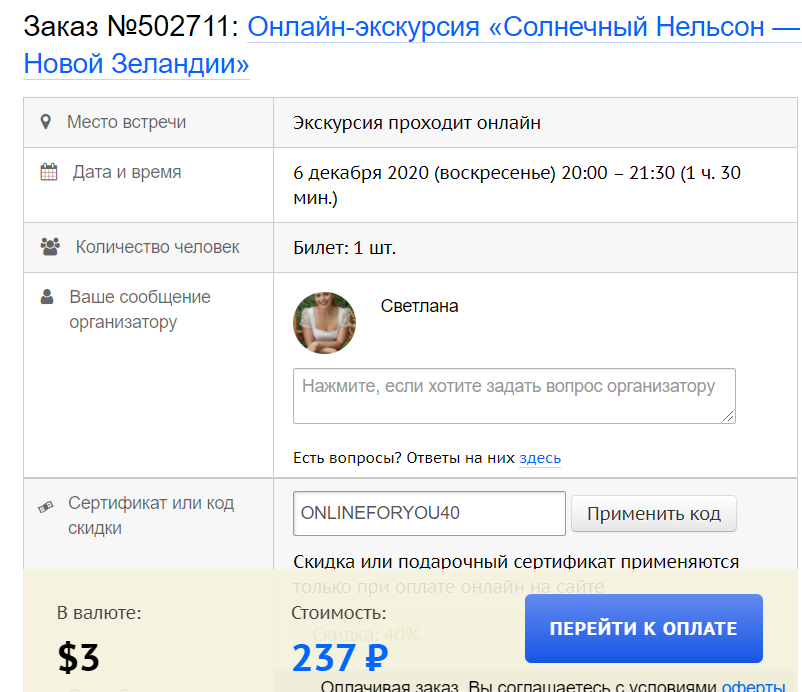Click the ticket icon beside Сертификат или код скидки

pyautogui.click(x=46, y=507)
